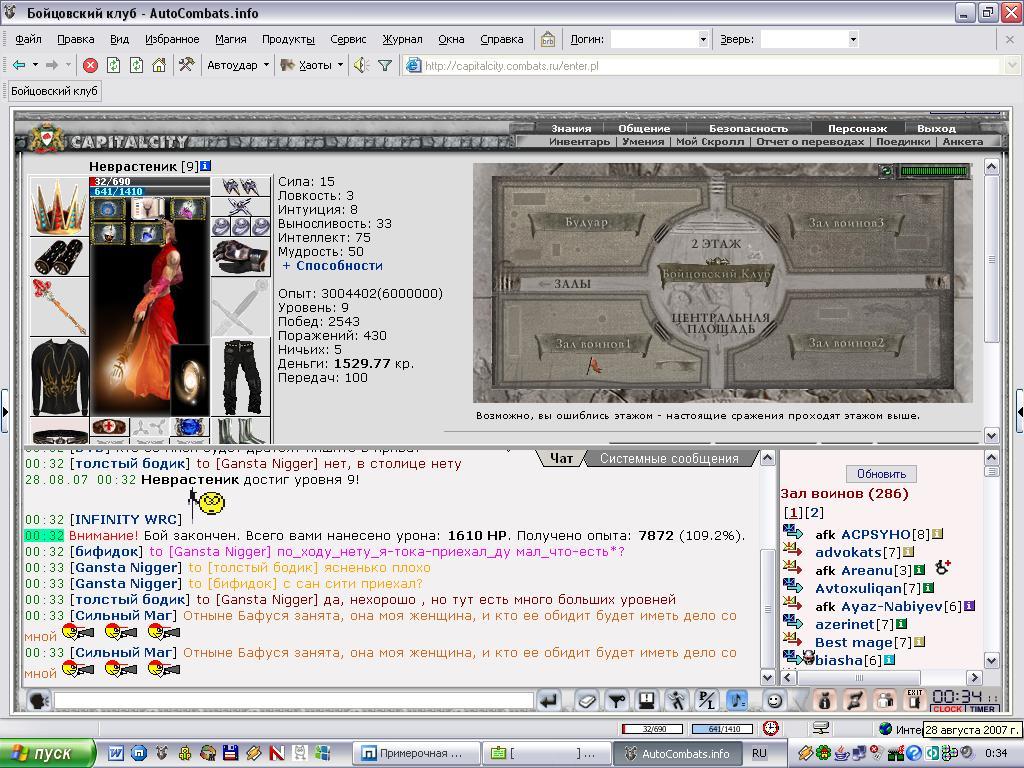1024x768 pixels.
Task: Click the RU language indicator in taskbar
Action: click(x=759, y=753)
